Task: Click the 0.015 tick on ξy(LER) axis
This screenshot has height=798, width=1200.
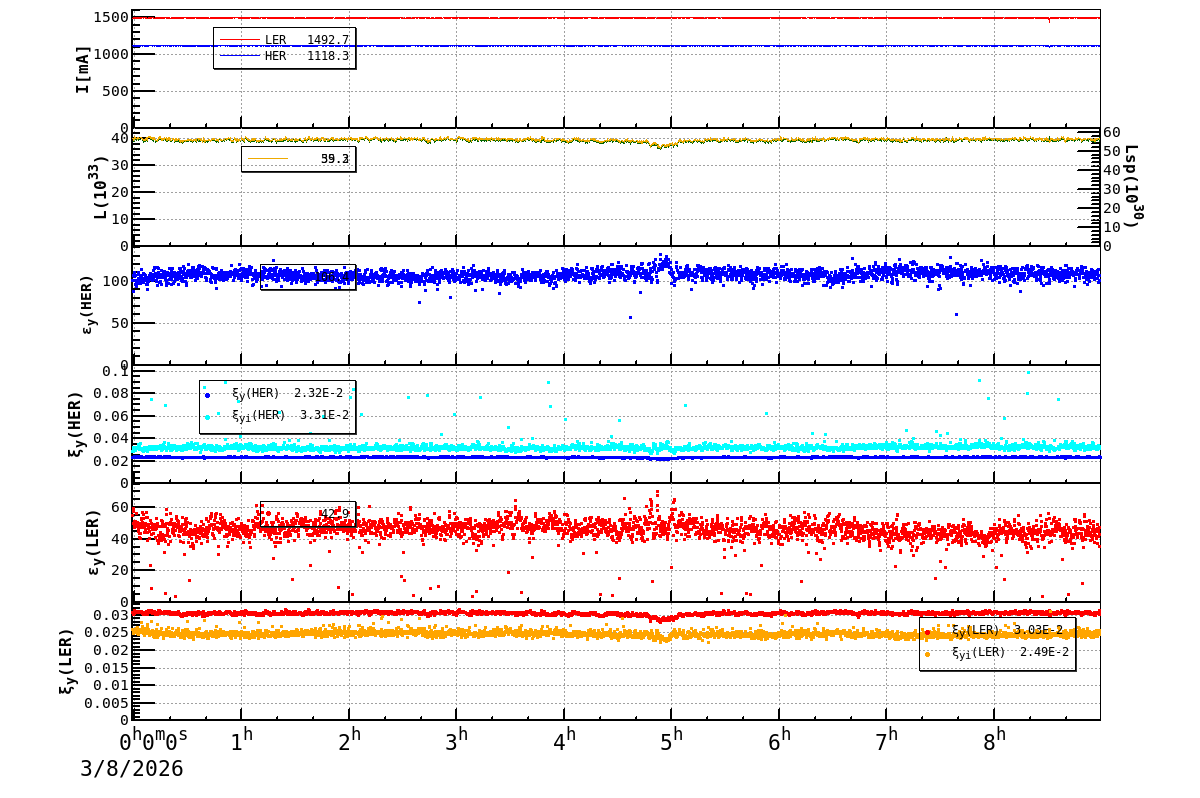Action: (106, 668)
